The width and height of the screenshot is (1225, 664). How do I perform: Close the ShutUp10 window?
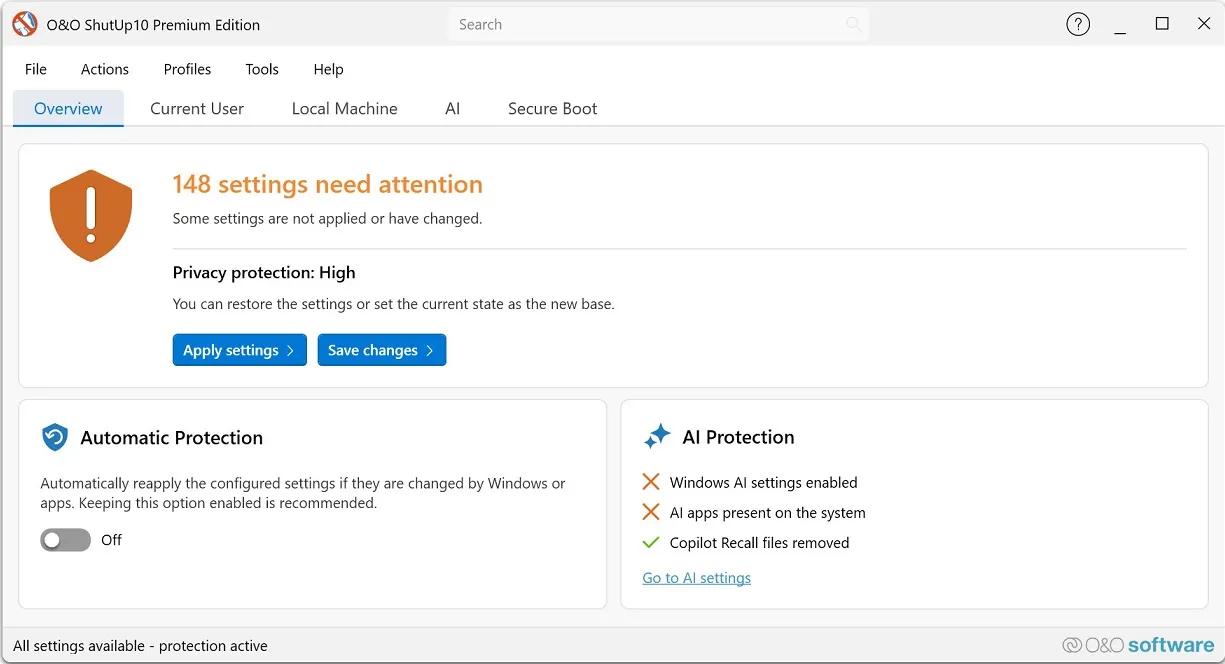coord(1204,24)
